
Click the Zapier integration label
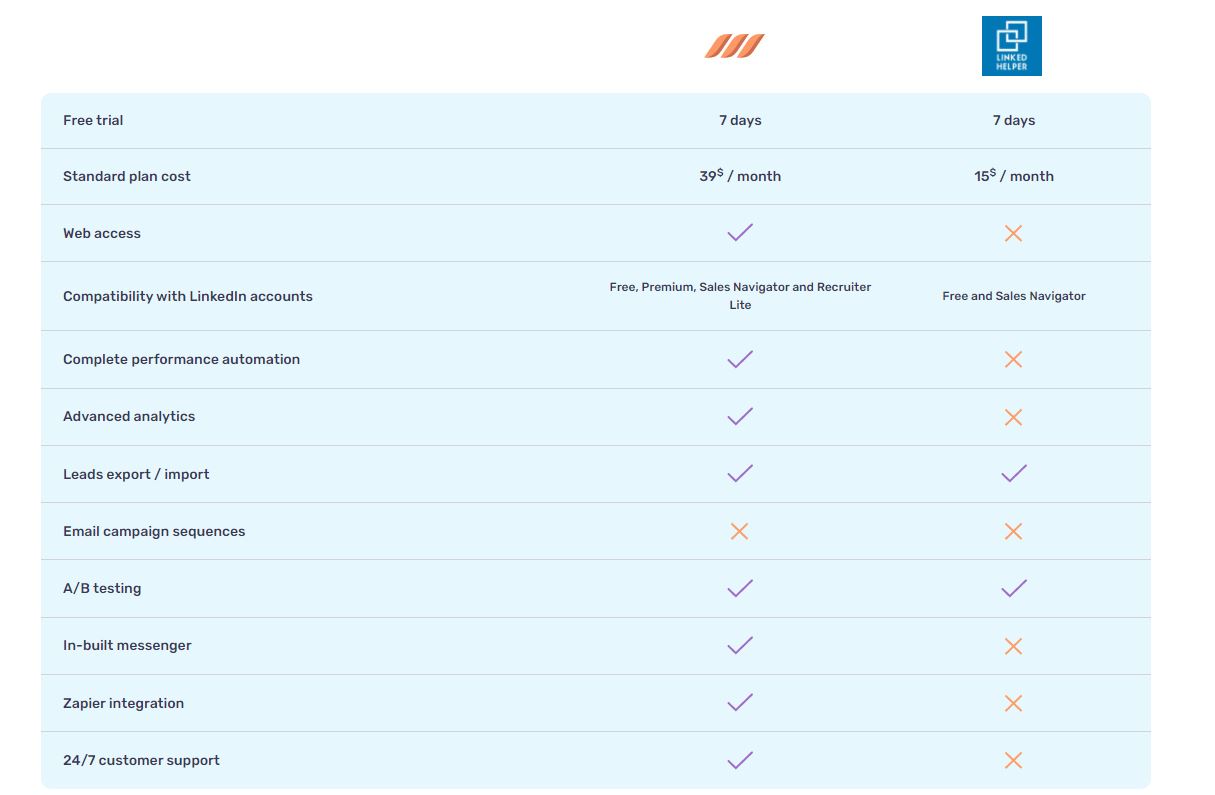(124, 703)
